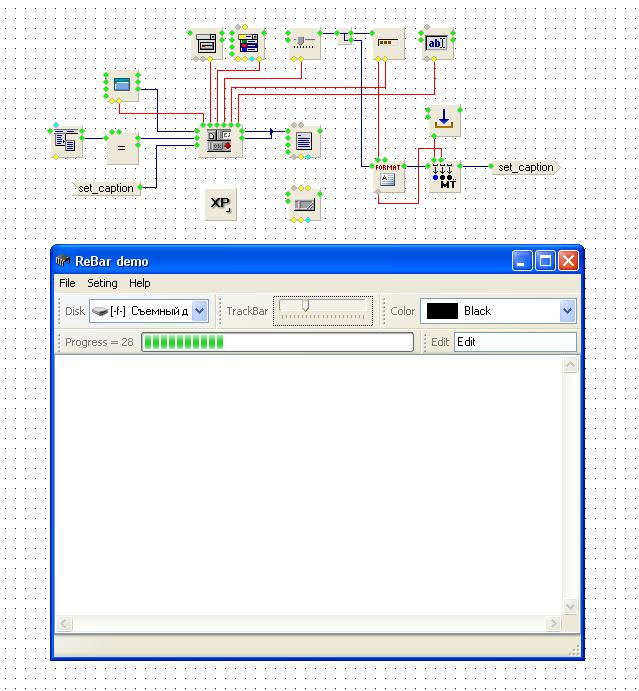Select the memo text document node
Viewport: 639px width, 691px height.
click(x=304, y=141)
